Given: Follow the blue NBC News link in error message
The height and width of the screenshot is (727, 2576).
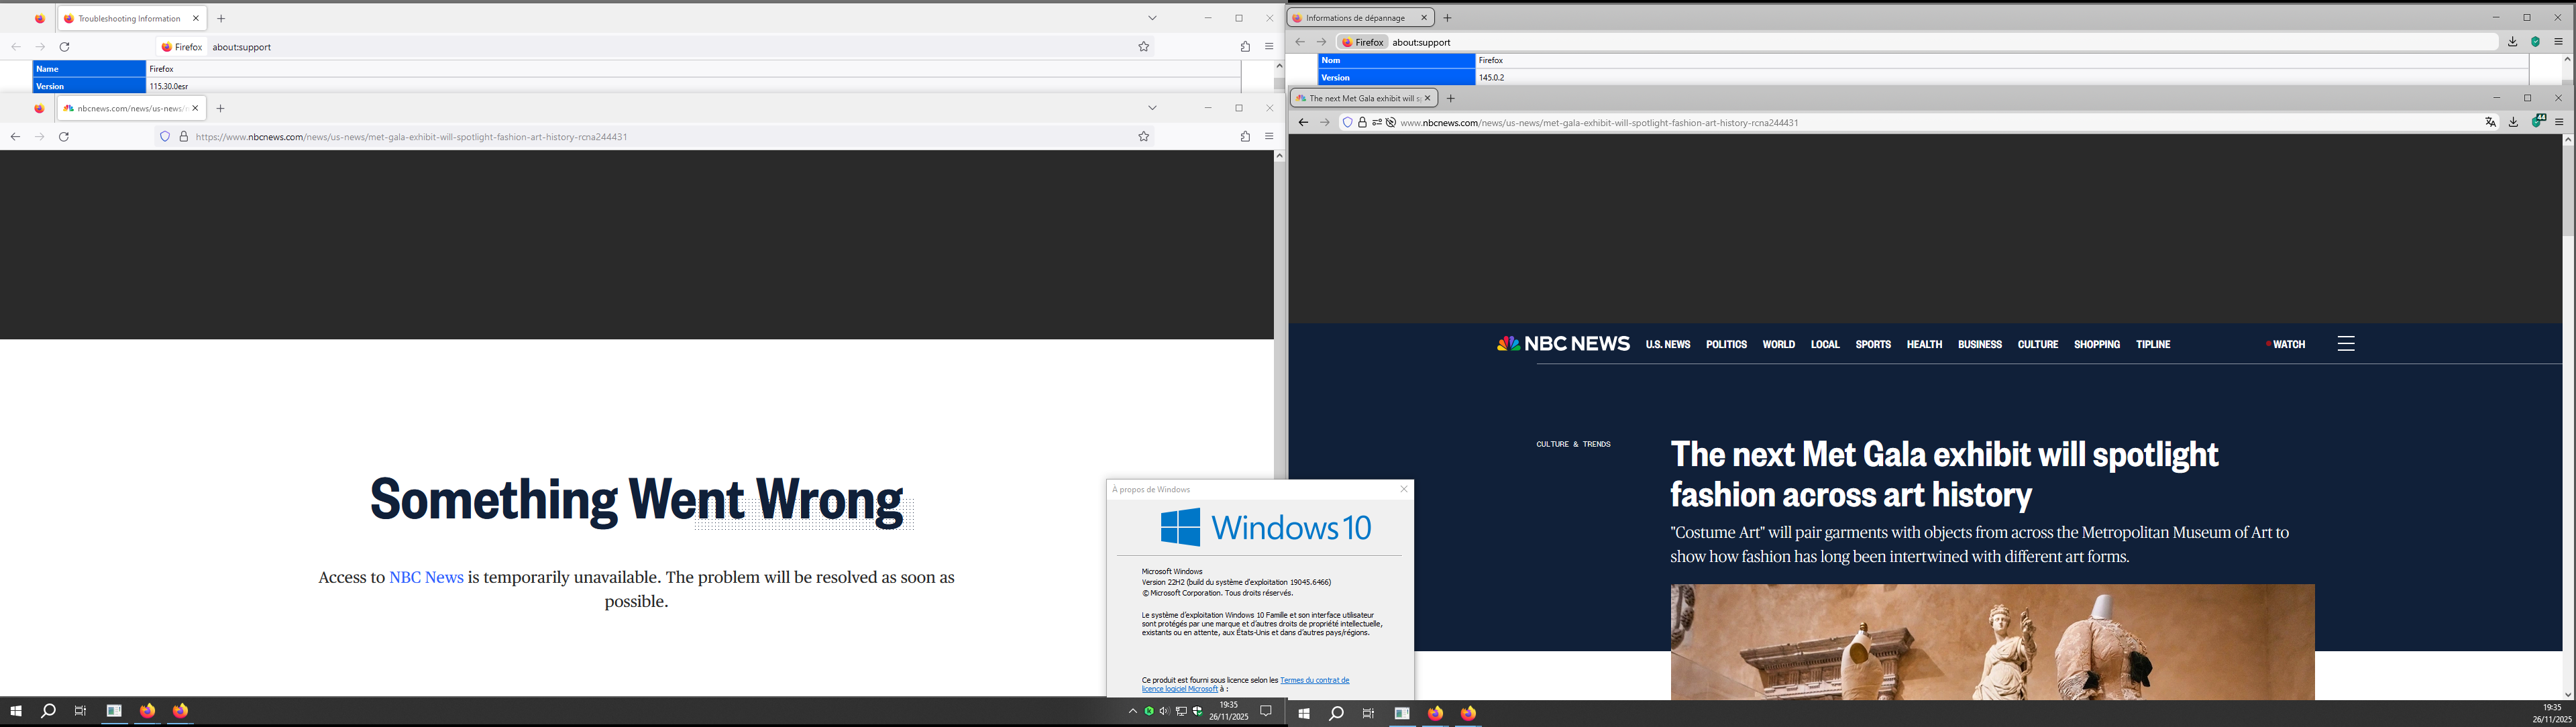Looking at the screenshot, I should coord(426,577).
